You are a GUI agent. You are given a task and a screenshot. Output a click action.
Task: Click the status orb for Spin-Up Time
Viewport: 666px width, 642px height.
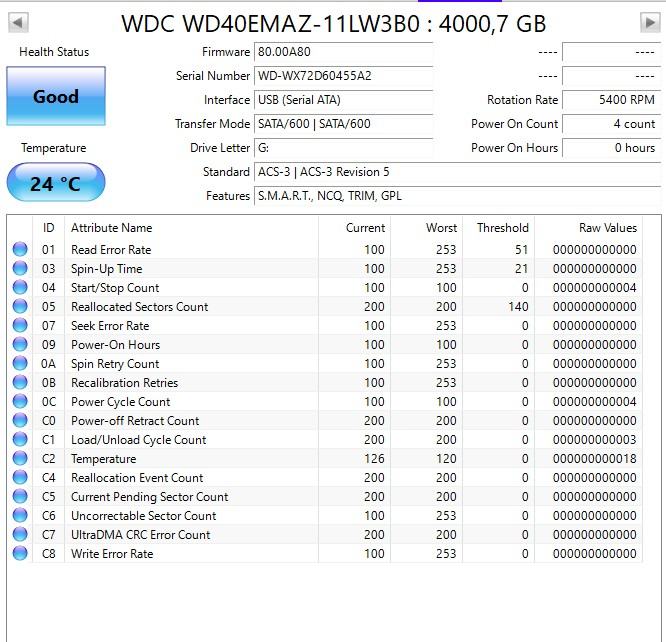click(x=20, y=269)
